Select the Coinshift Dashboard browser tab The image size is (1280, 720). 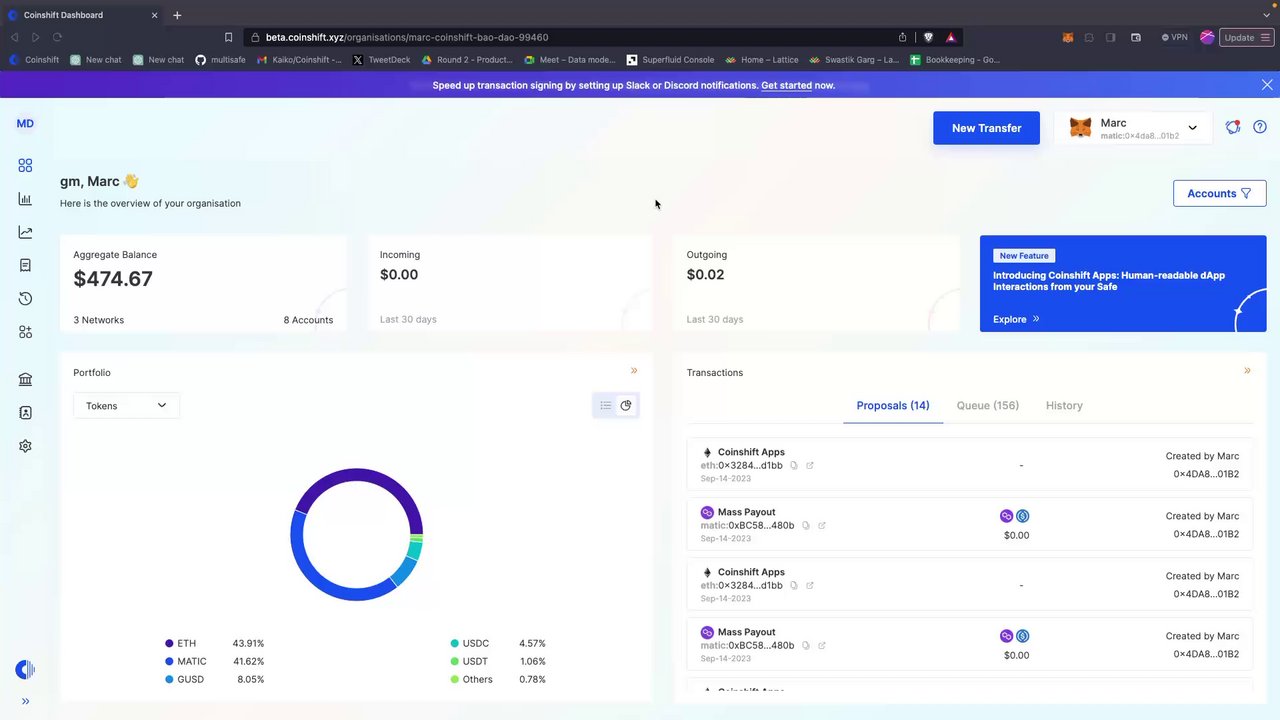(83, 15)
